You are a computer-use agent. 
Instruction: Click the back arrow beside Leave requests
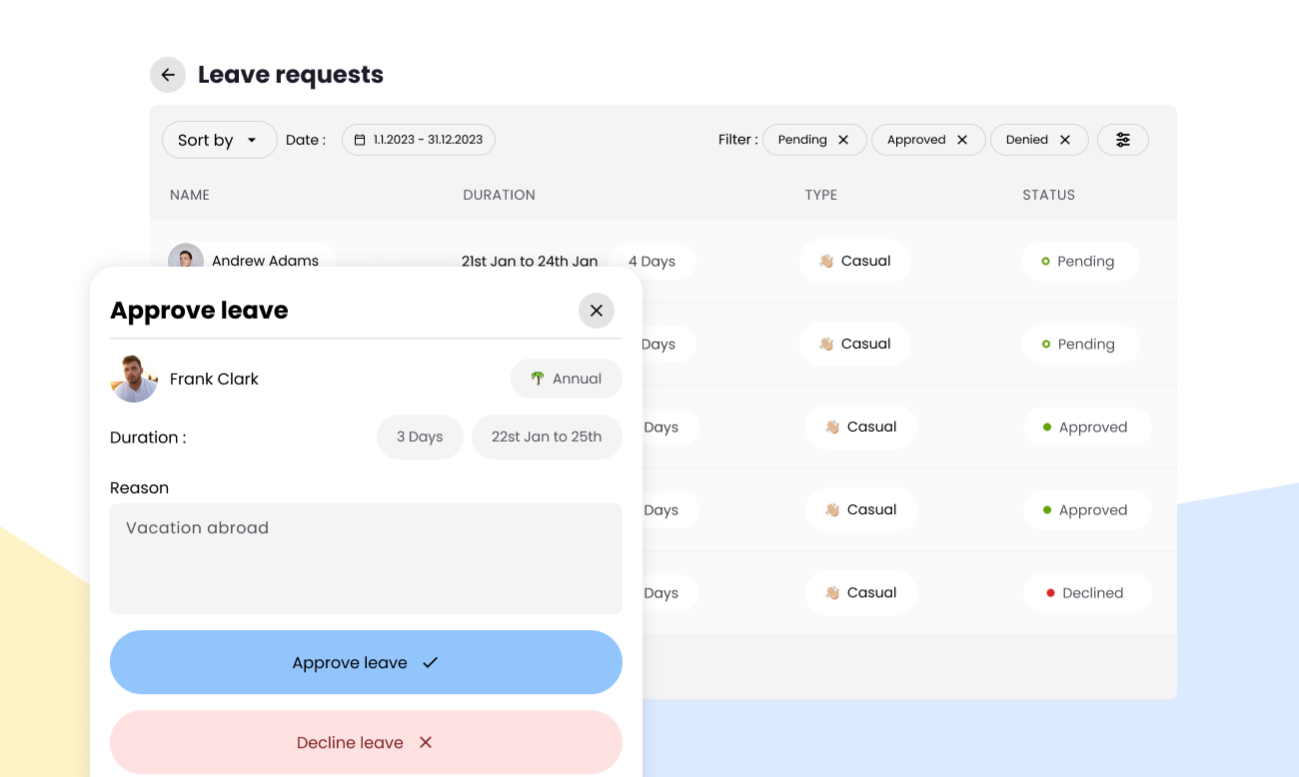[167, 75]
